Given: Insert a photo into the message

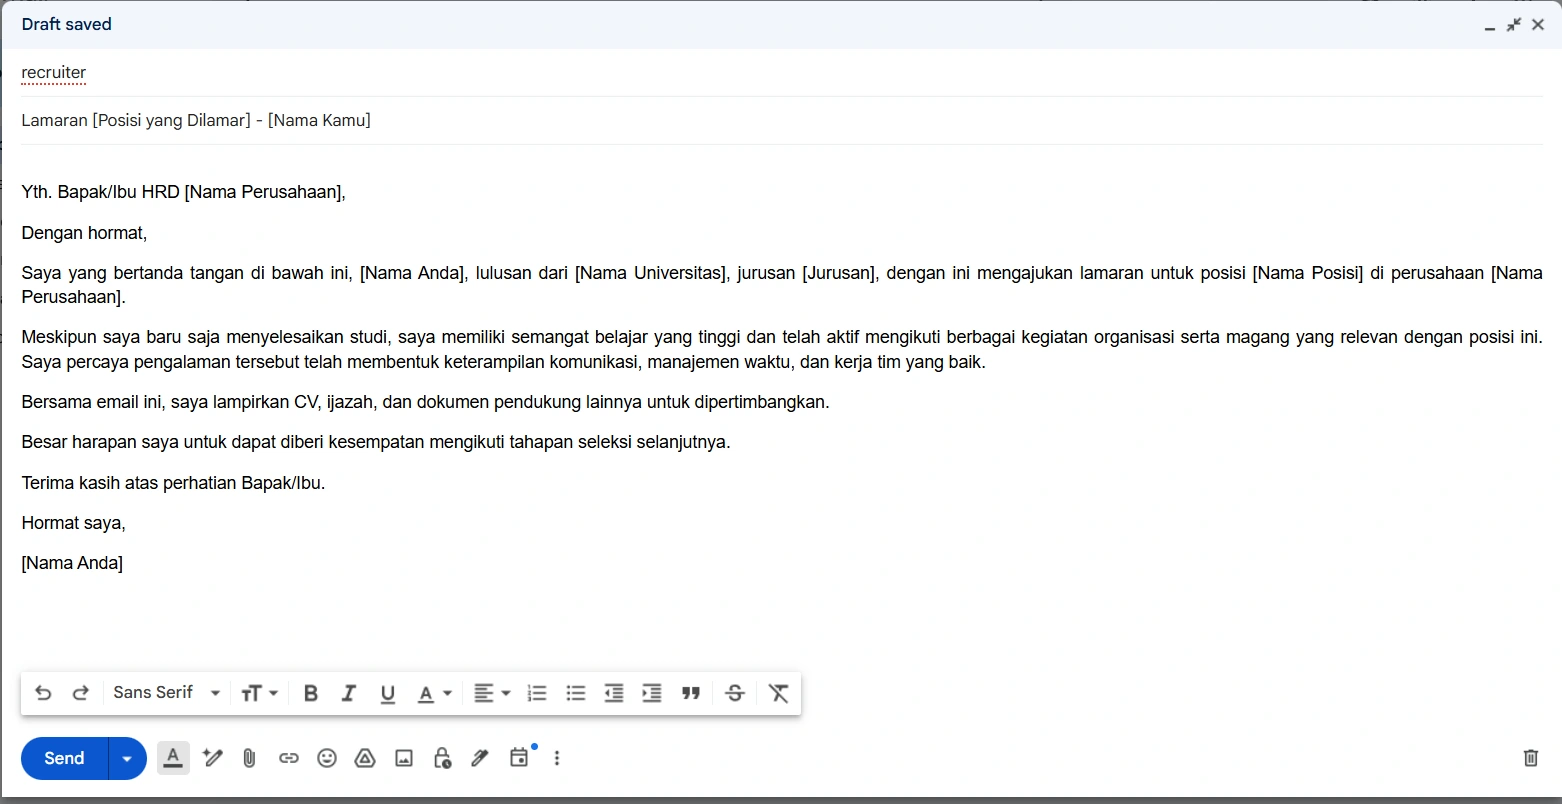Looking at the screenshot, I should pyautogui.click(x=403, y=758).
